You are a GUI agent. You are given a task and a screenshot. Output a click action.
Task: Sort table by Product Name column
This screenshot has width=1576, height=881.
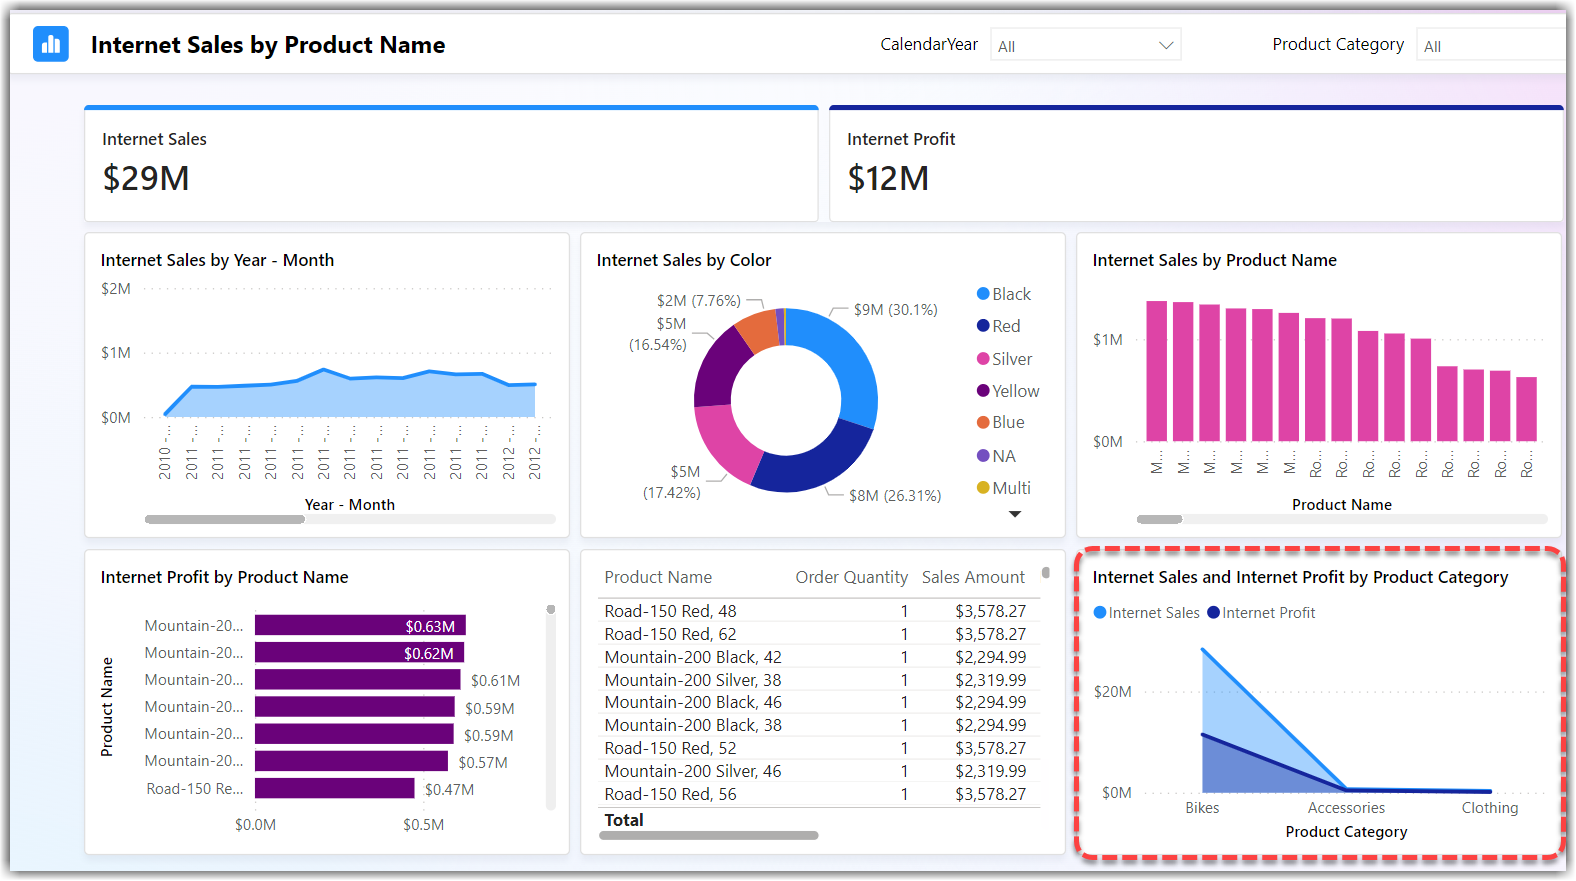pyautogui.click(x=658, y=577)
